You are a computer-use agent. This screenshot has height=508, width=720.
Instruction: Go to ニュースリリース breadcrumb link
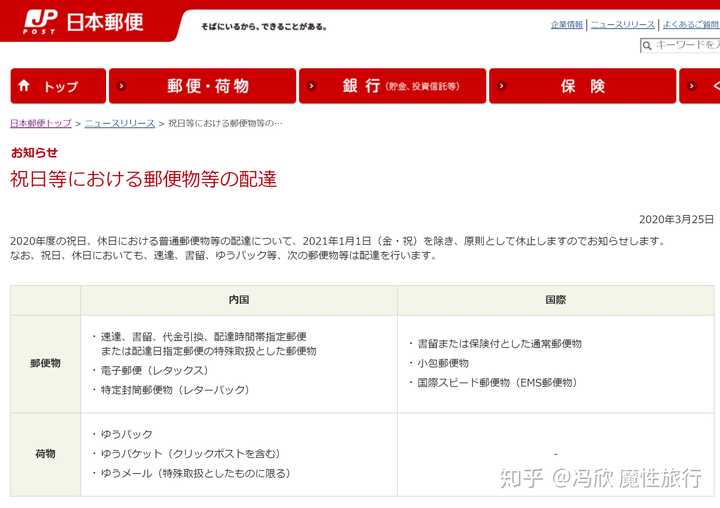[x=120, y=123]
